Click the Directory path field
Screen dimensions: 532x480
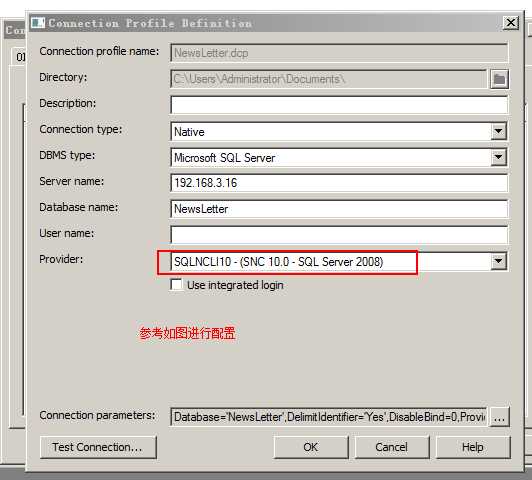coord(329,79)
